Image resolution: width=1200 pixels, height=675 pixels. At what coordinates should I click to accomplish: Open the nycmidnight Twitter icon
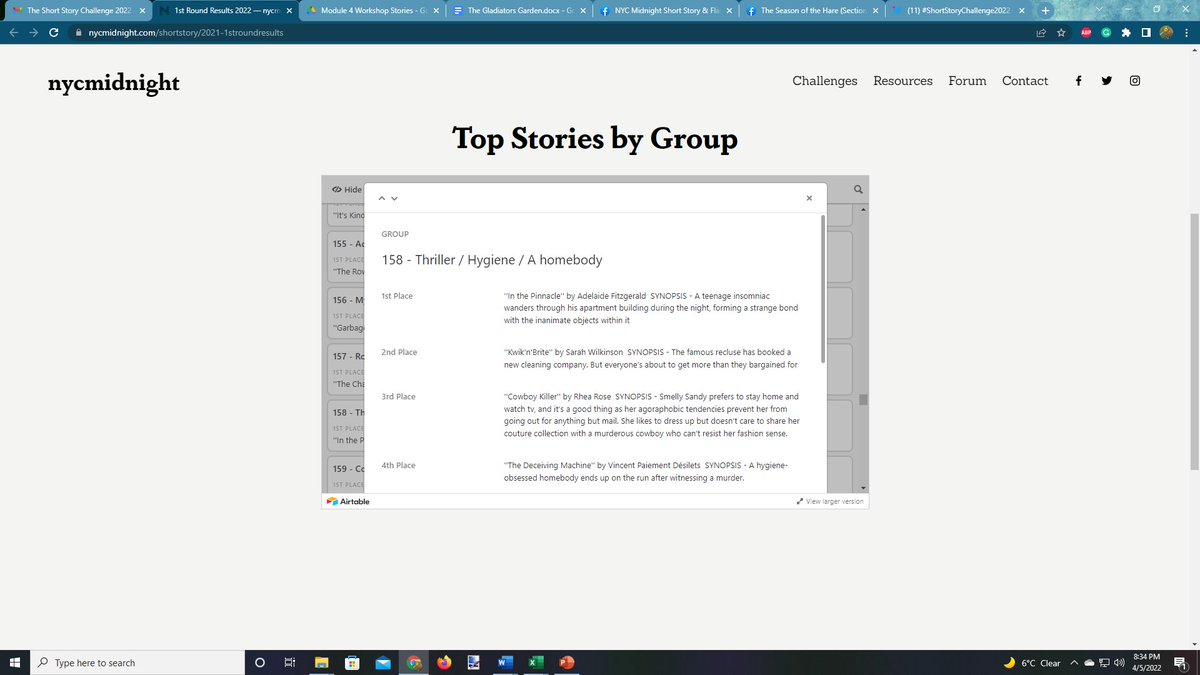pyautogui.click(x=1106, y=81)
